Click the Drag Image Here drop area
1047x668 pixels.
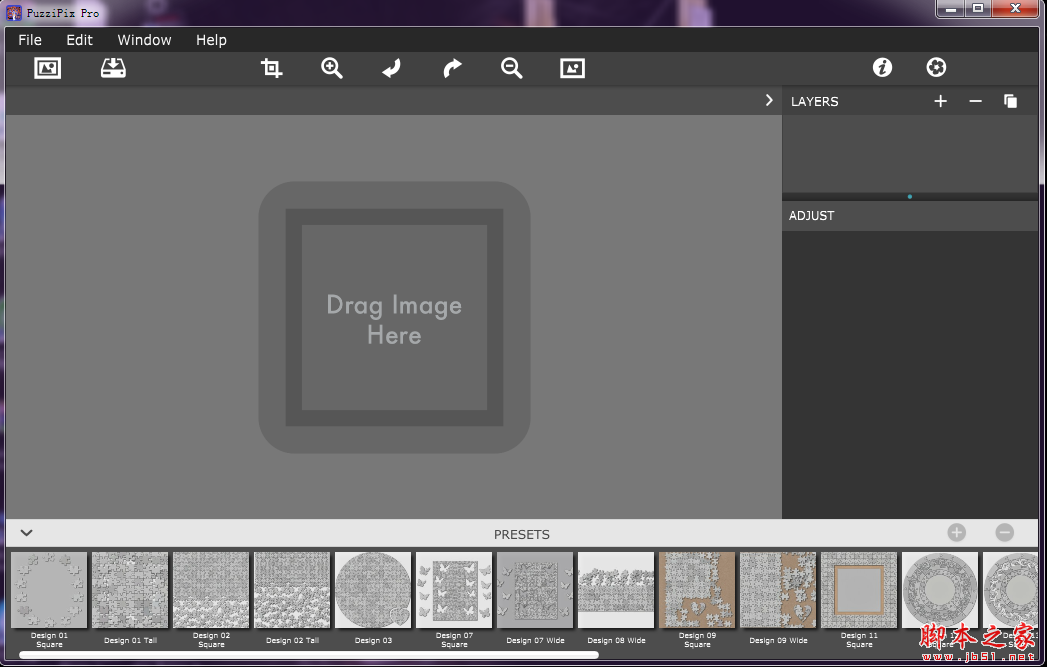[394, 318]
